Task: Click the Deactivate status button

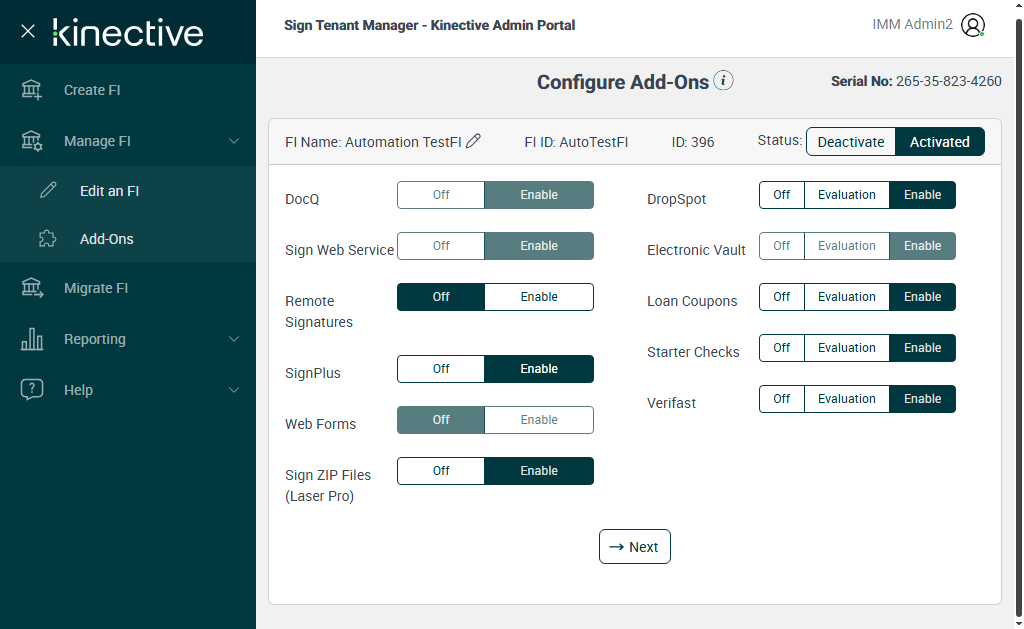Action: pyautogui.click(x=850, y=142)
